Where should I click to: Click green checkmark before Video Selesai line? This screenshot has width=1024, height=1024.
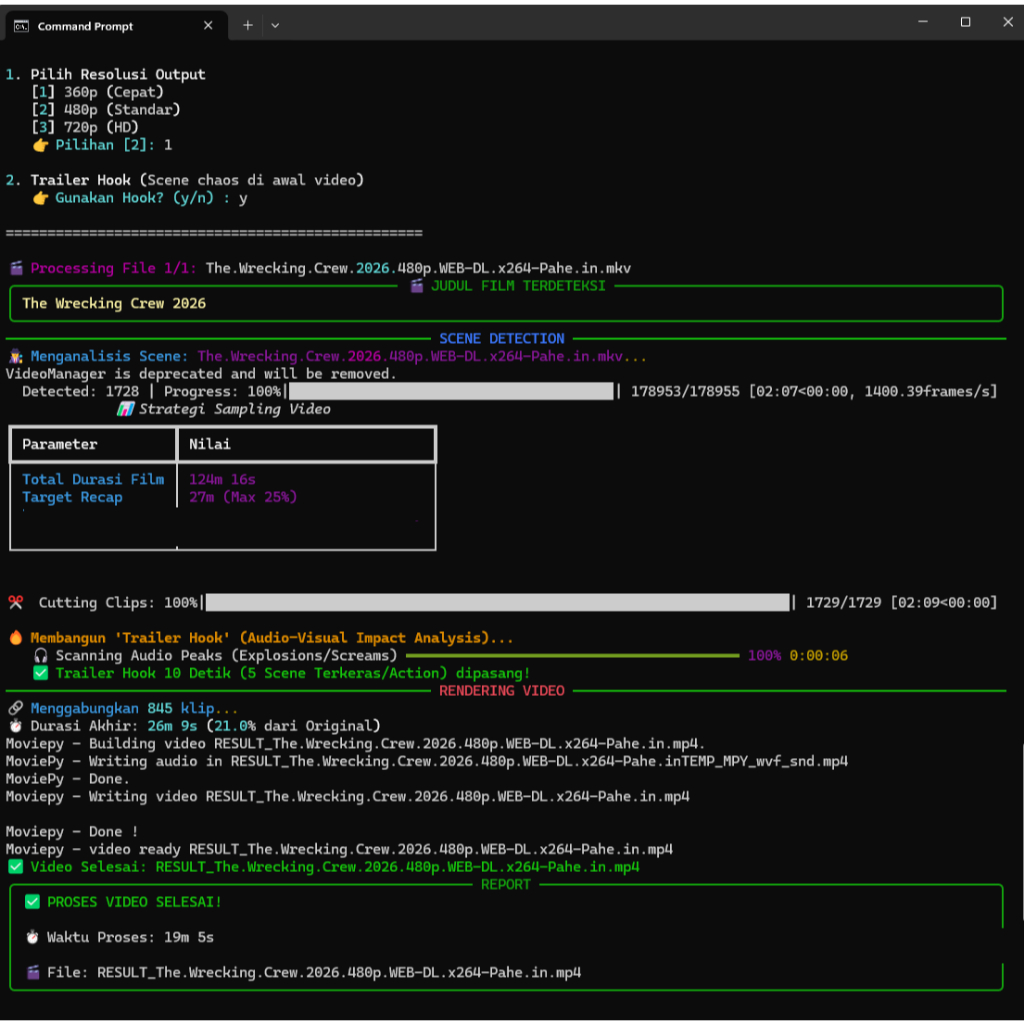15,867
